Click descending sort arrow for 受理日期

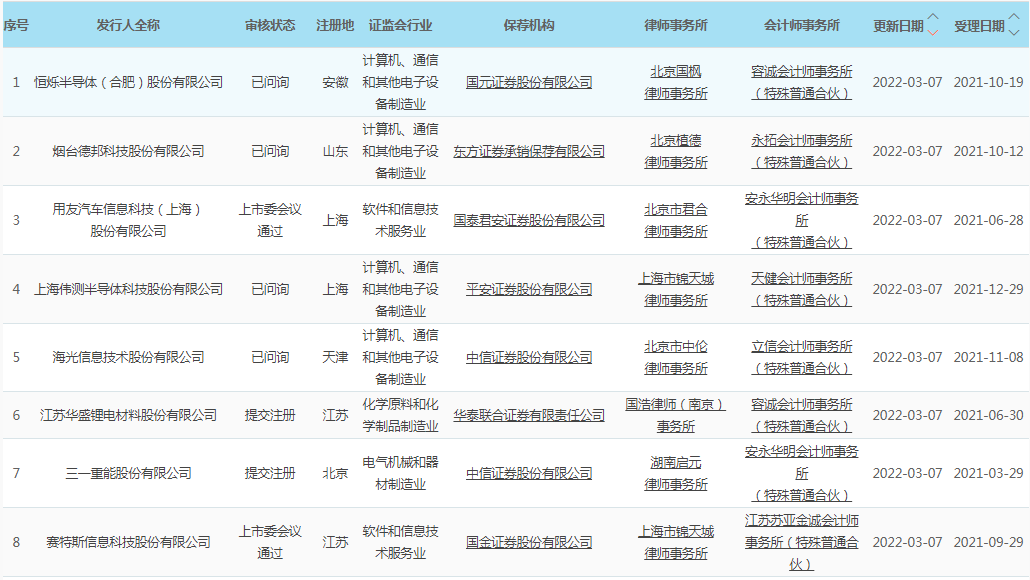coord(1013,32)
